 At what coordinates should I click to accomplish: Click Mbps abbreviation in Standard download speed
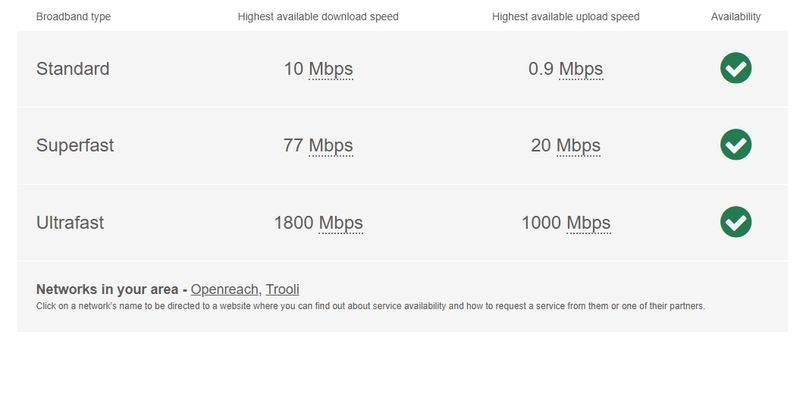click(x=330, y=69)
